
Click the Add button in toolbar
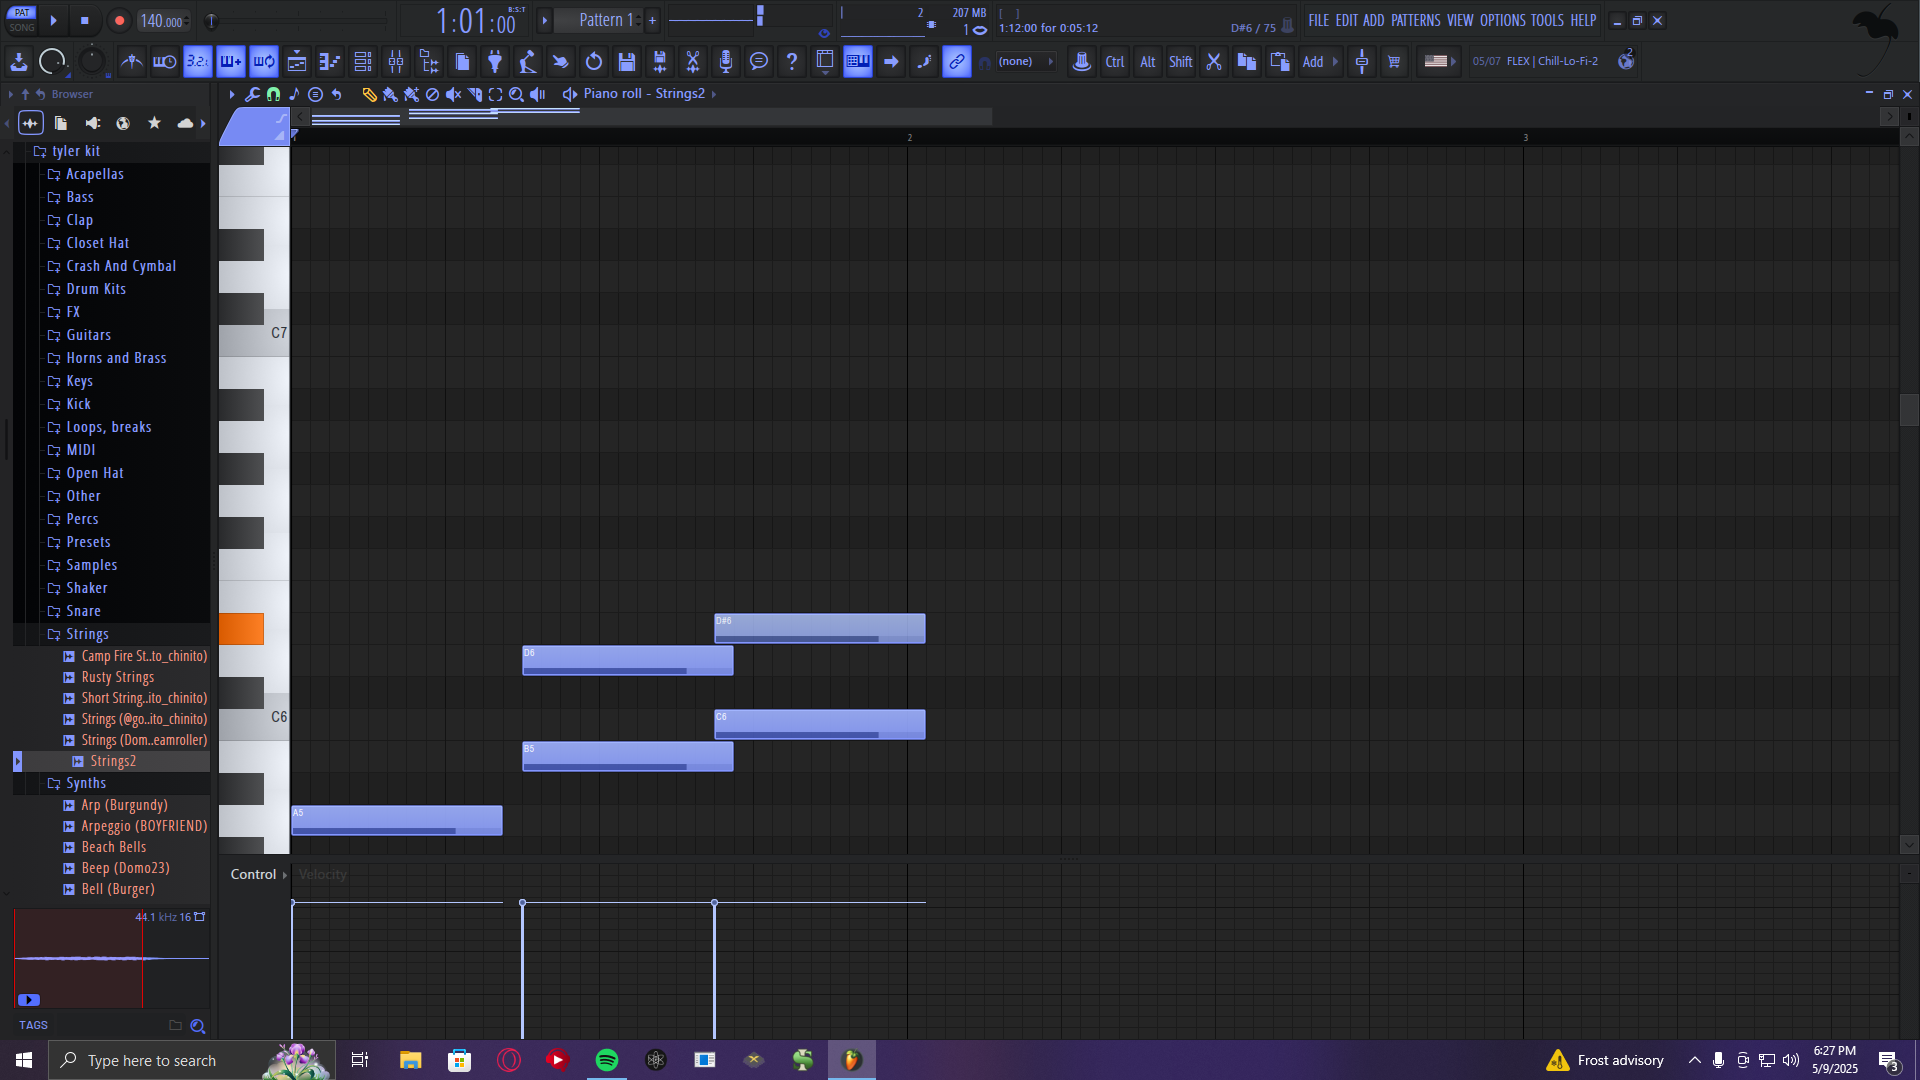(x=1312, y=62)
